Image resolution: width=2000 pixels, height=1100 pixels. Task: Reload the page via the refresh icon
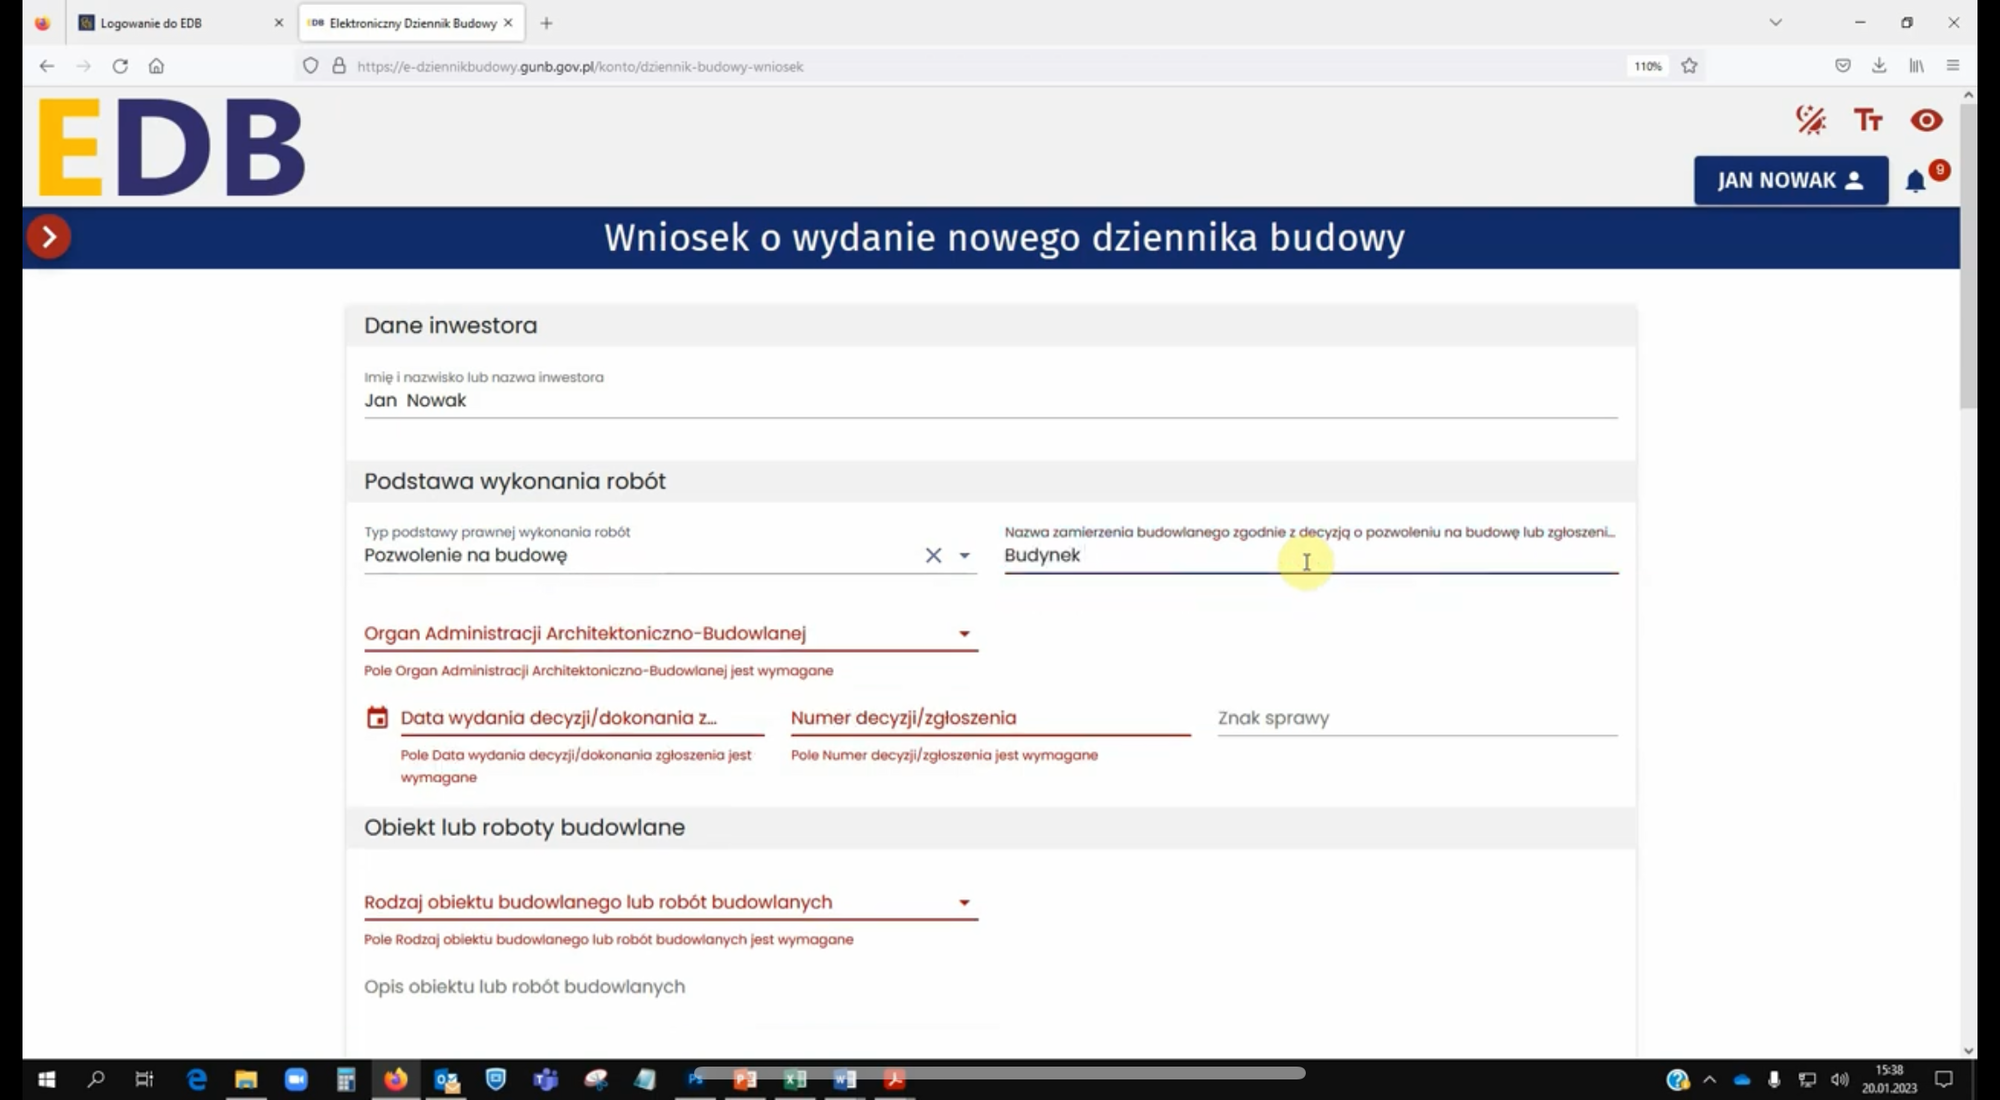120,66
